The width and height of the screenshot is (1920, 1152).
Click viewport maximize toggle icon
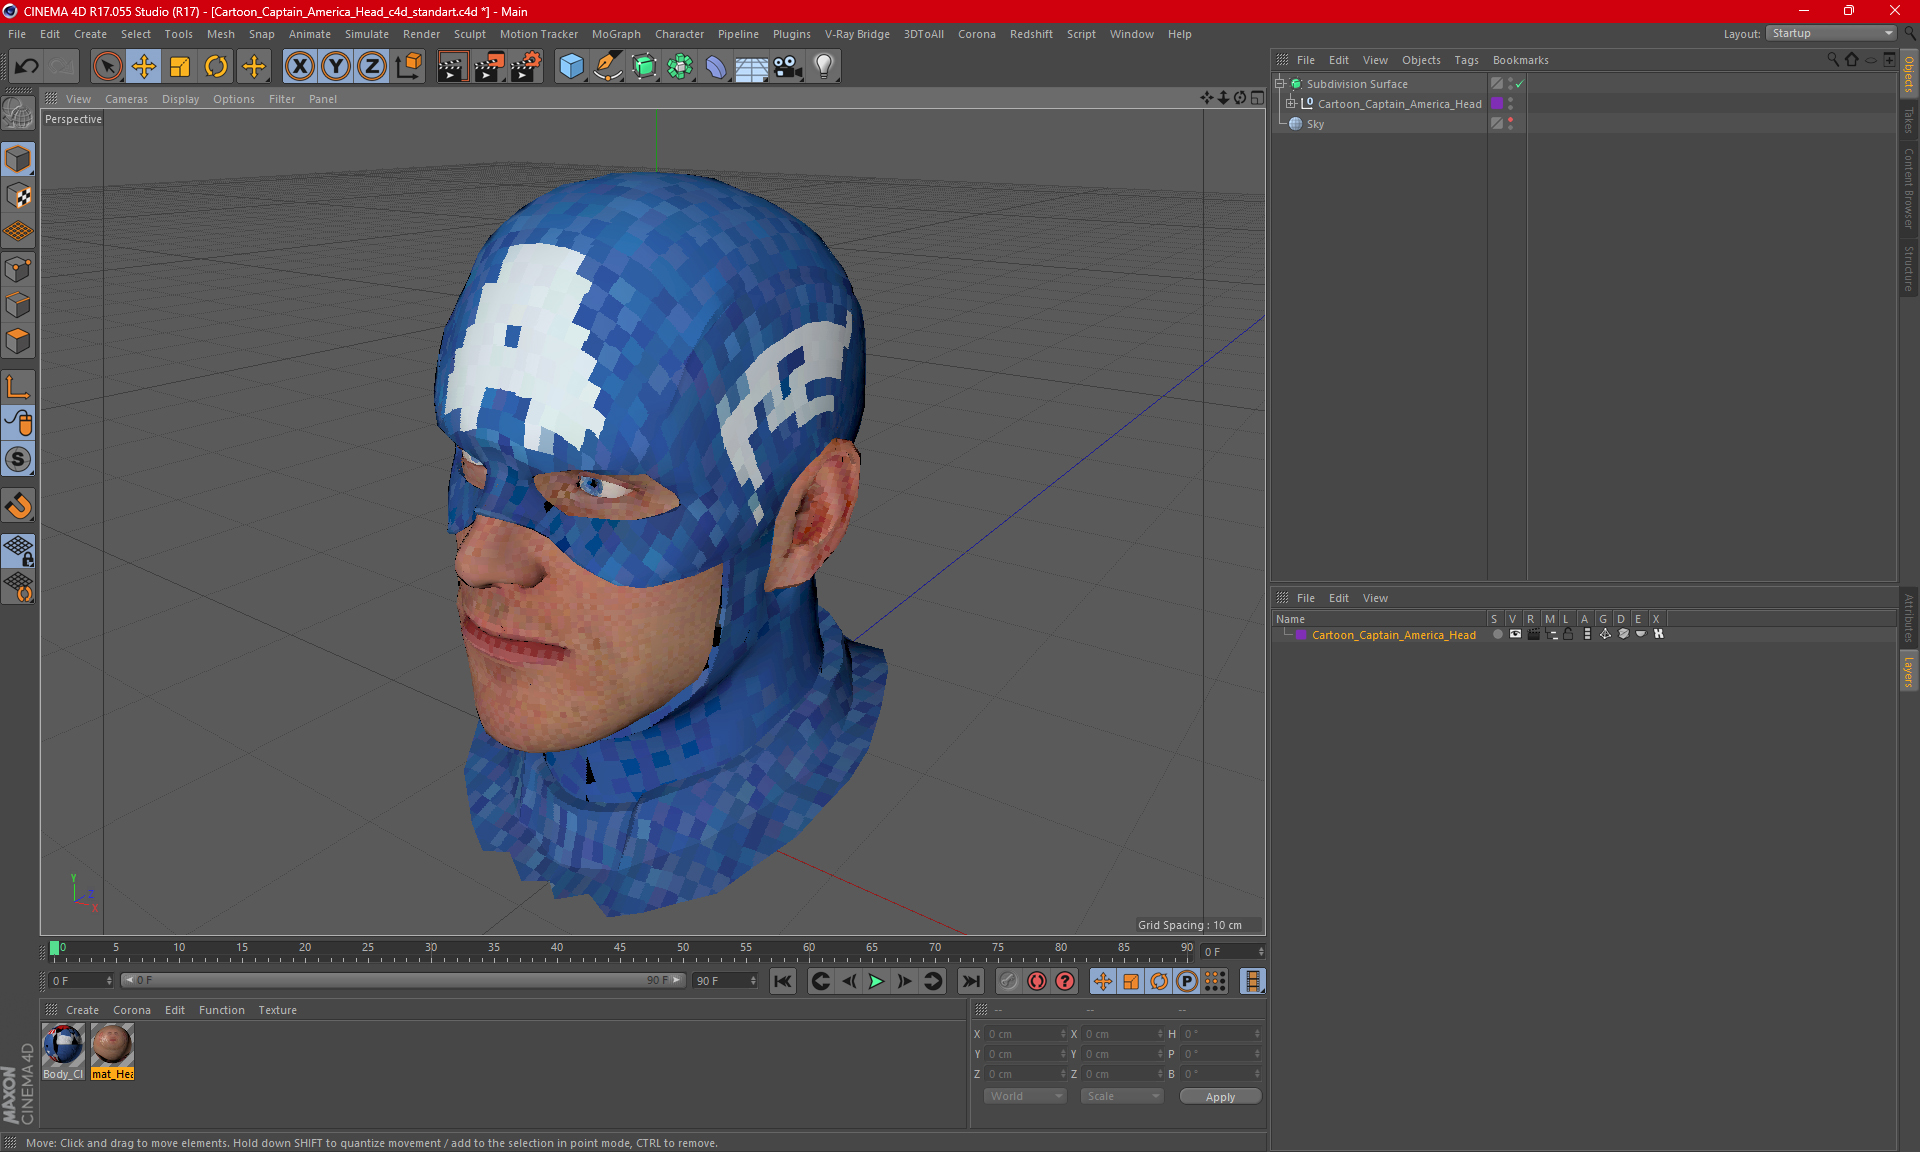(x=1257, y=98)
